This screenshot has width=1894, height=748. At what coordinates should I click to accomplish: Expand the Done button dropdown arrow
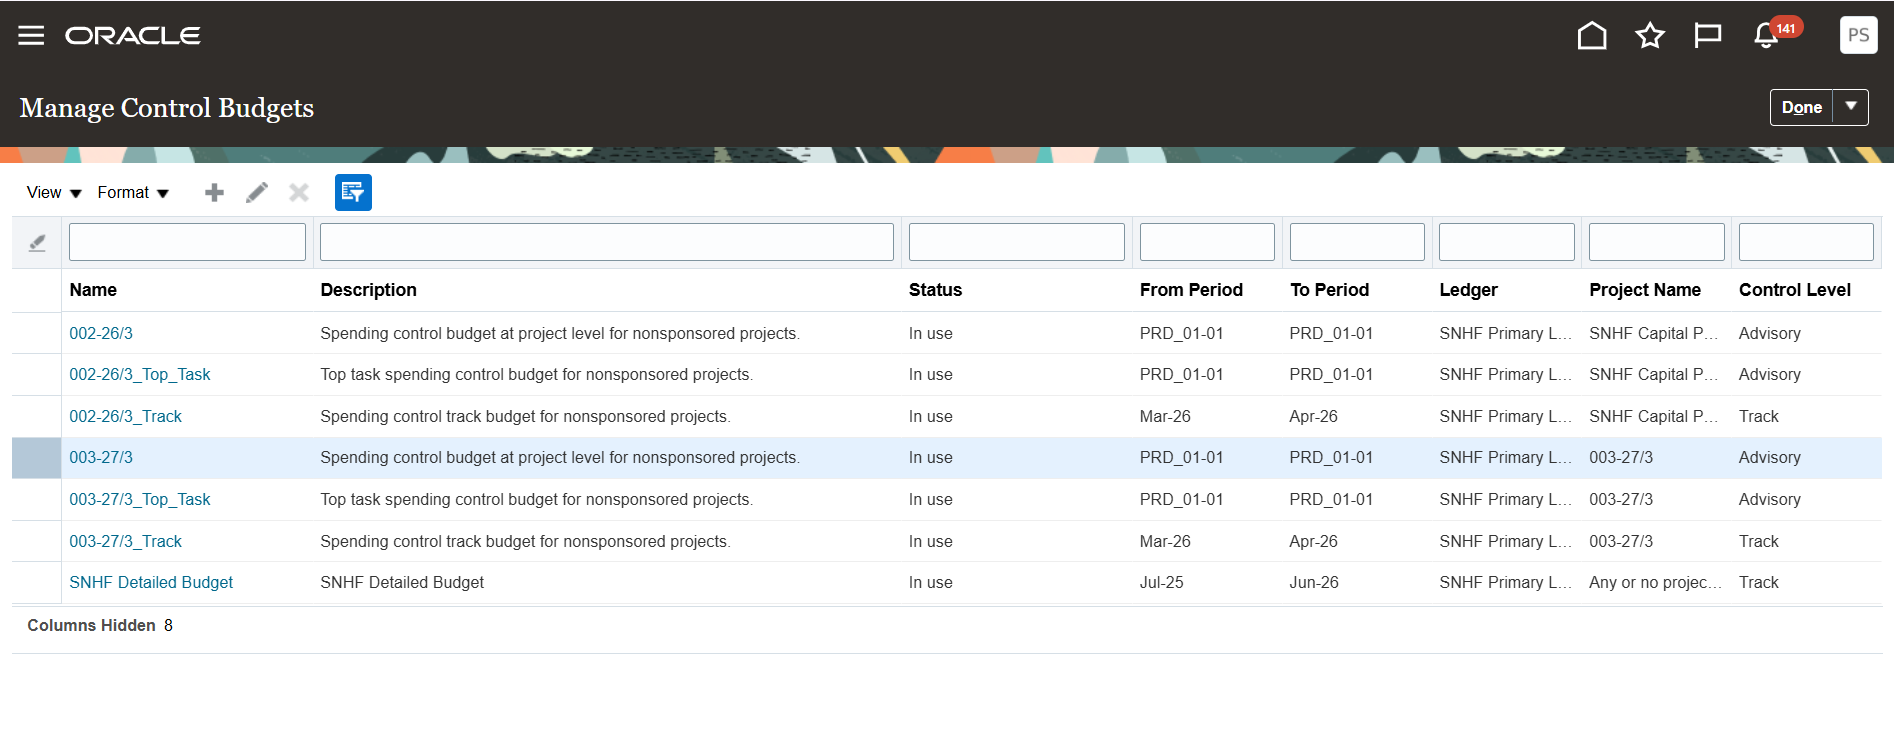1851,107
